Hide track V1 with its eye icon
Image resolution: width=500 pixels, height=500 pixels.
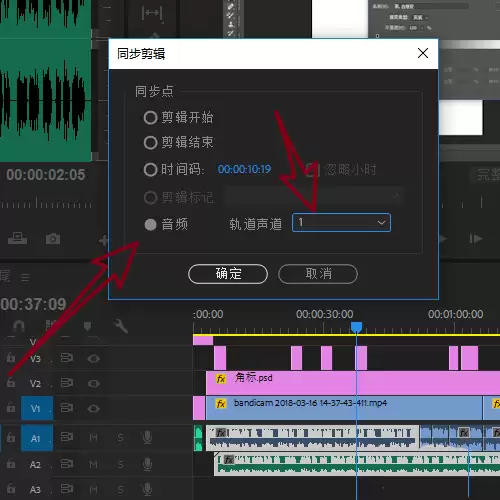94,408
